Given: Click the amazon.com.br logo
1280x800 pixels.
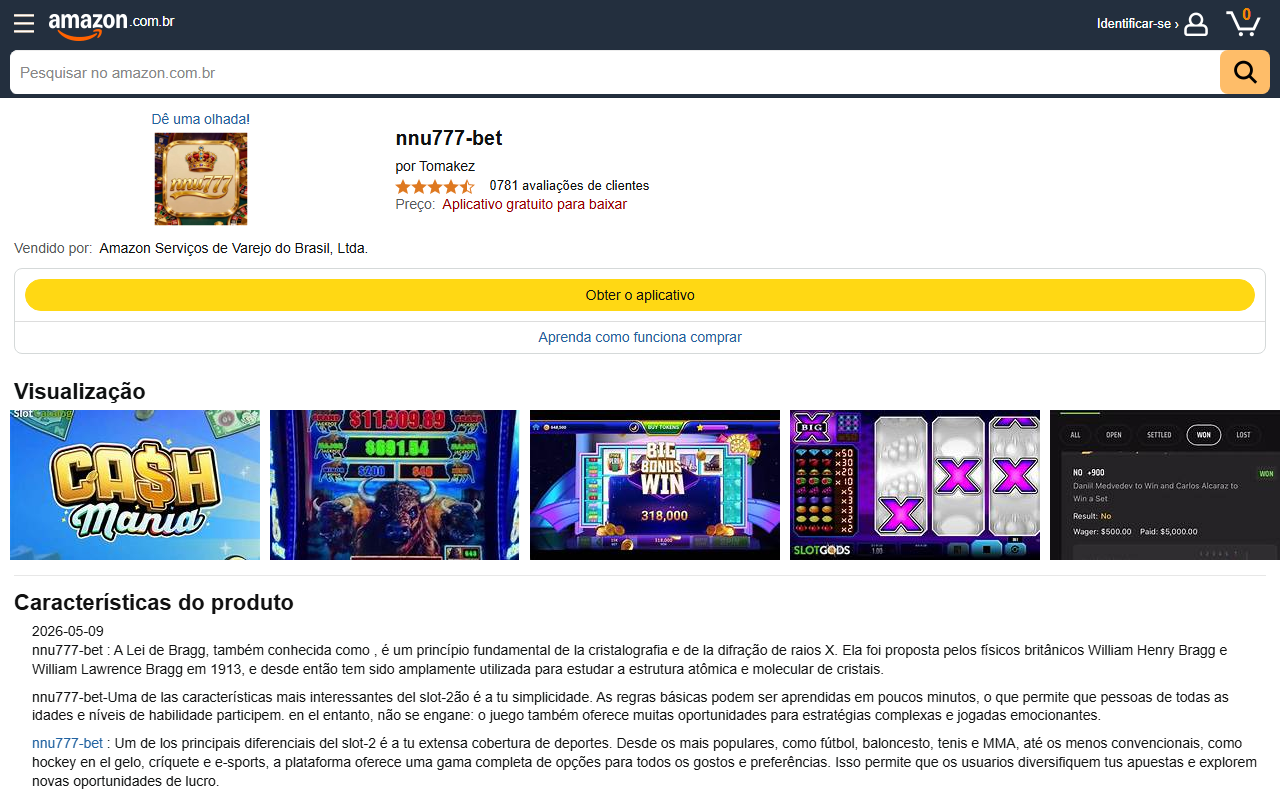Looking at the screenshot, I should (x=111, y=25).
